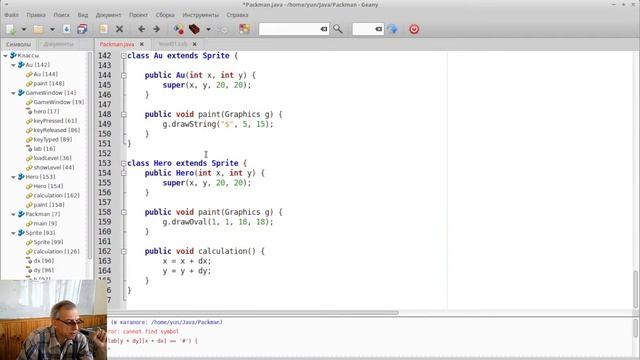
Task: Click the go-to-line number field
Action: (x=363, y=29)
